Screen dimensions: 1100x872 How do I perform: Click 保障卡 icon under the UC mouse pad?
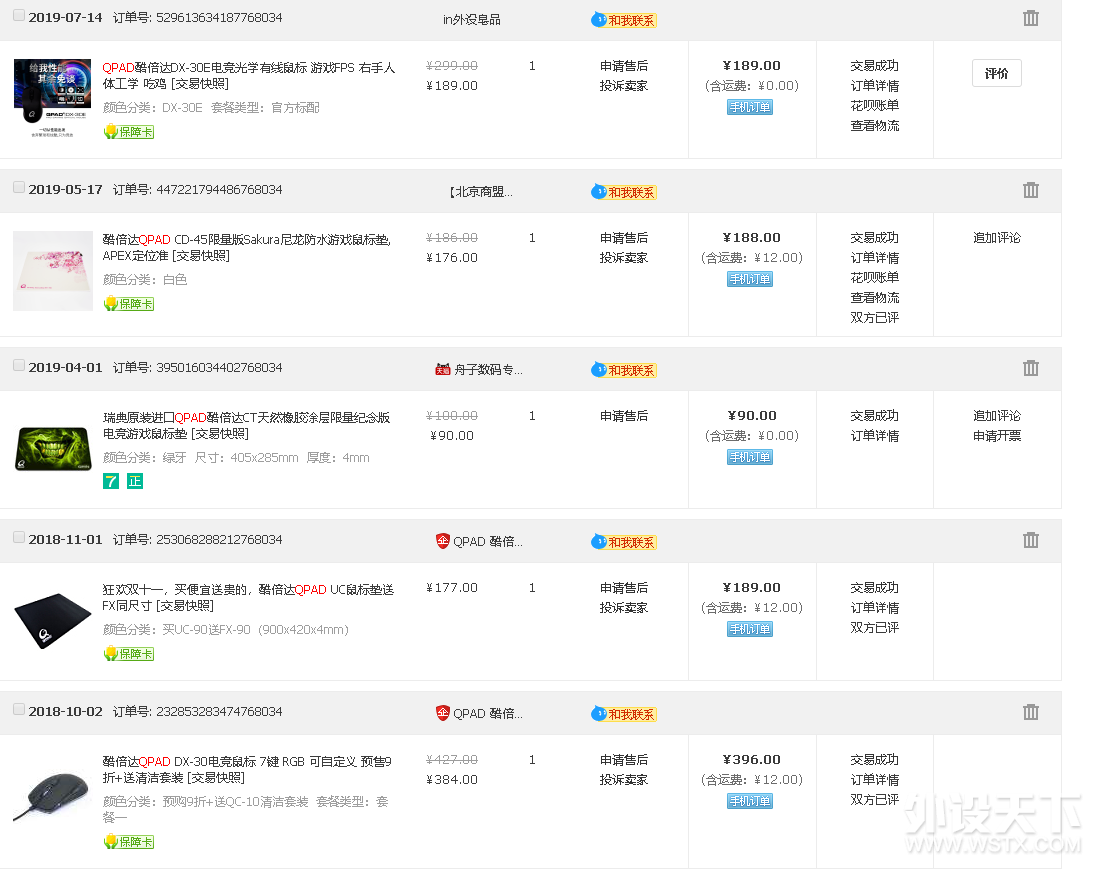(128, 653)
